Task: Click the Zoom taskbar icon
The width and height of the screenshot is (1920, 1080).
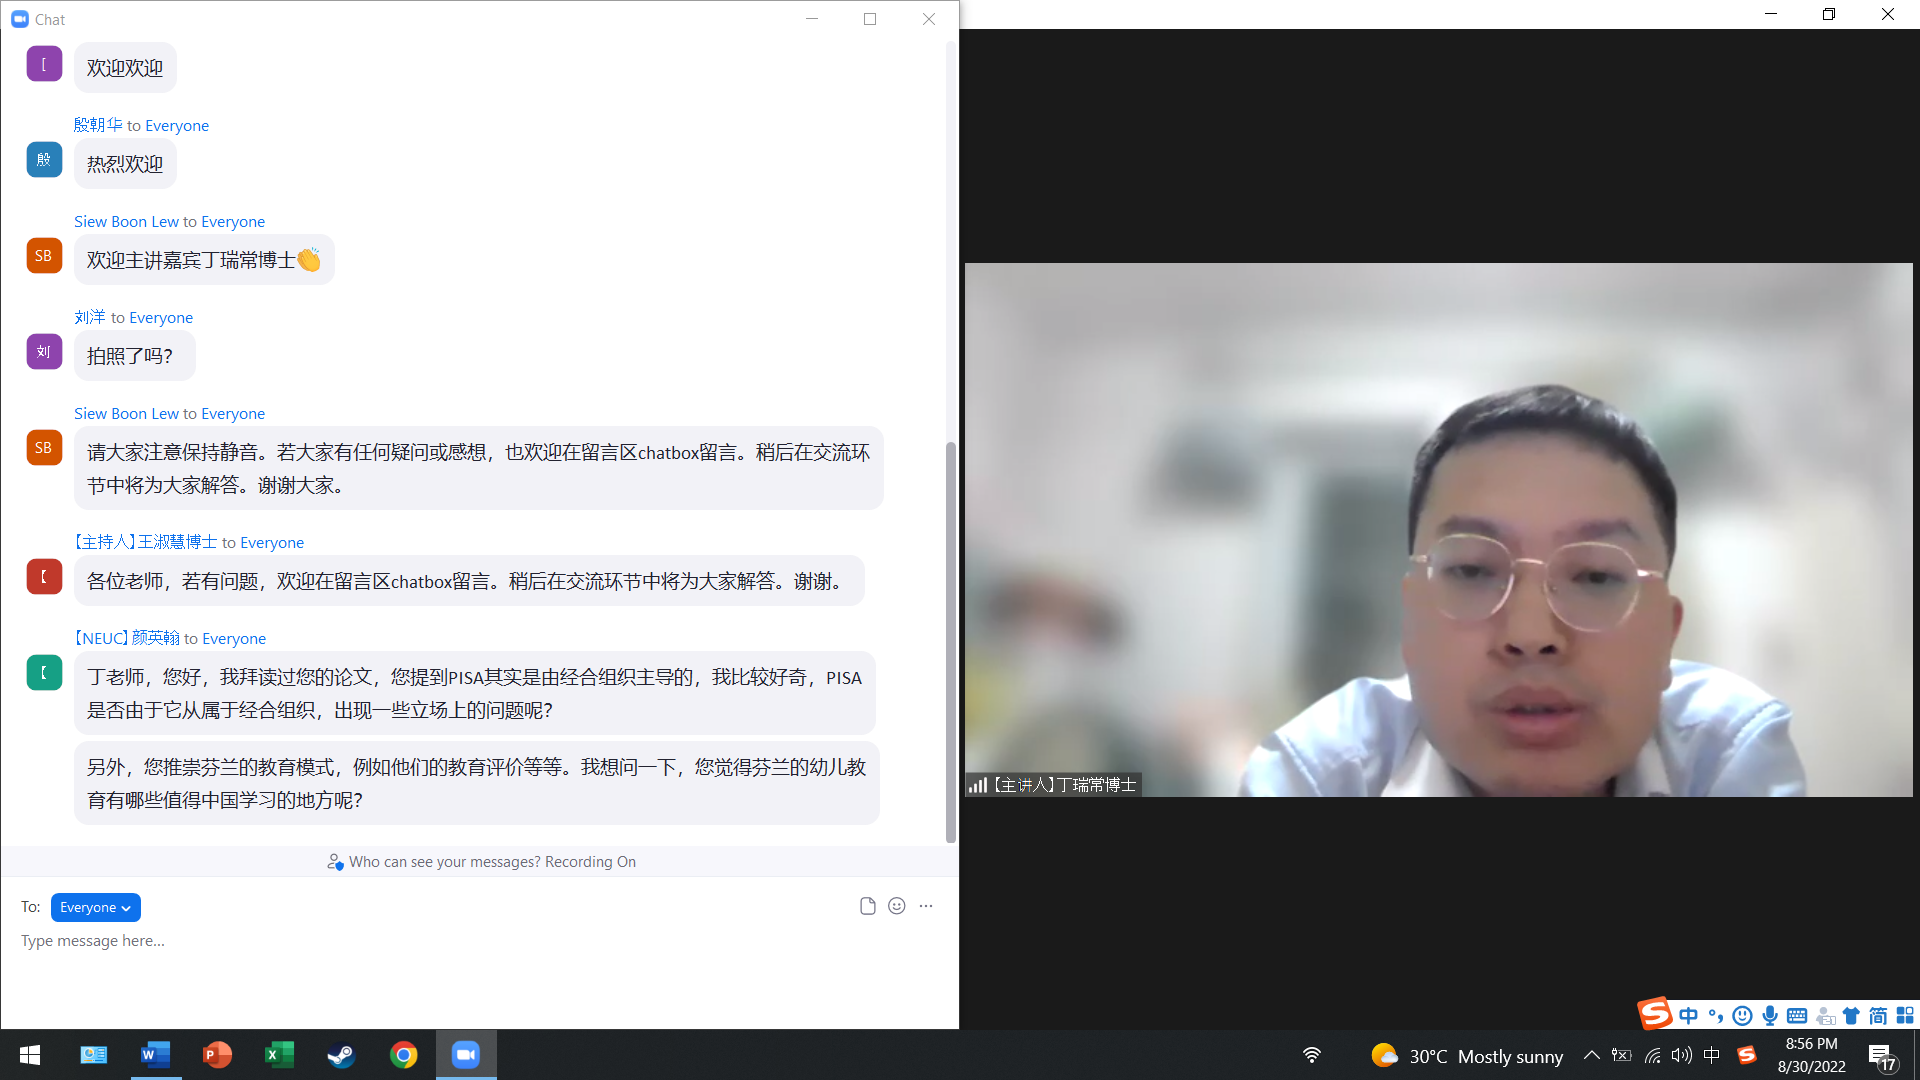Action: point(466,1055)
